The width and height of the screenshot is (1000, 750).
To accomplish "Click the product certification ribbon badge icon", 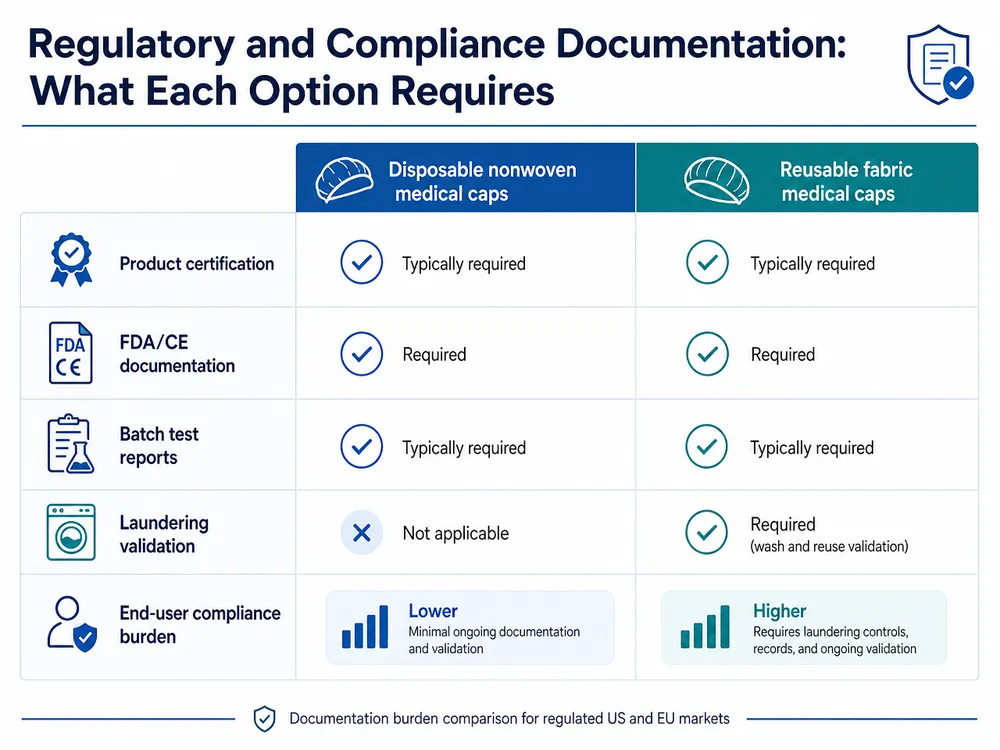I will [x=71, y=260].
